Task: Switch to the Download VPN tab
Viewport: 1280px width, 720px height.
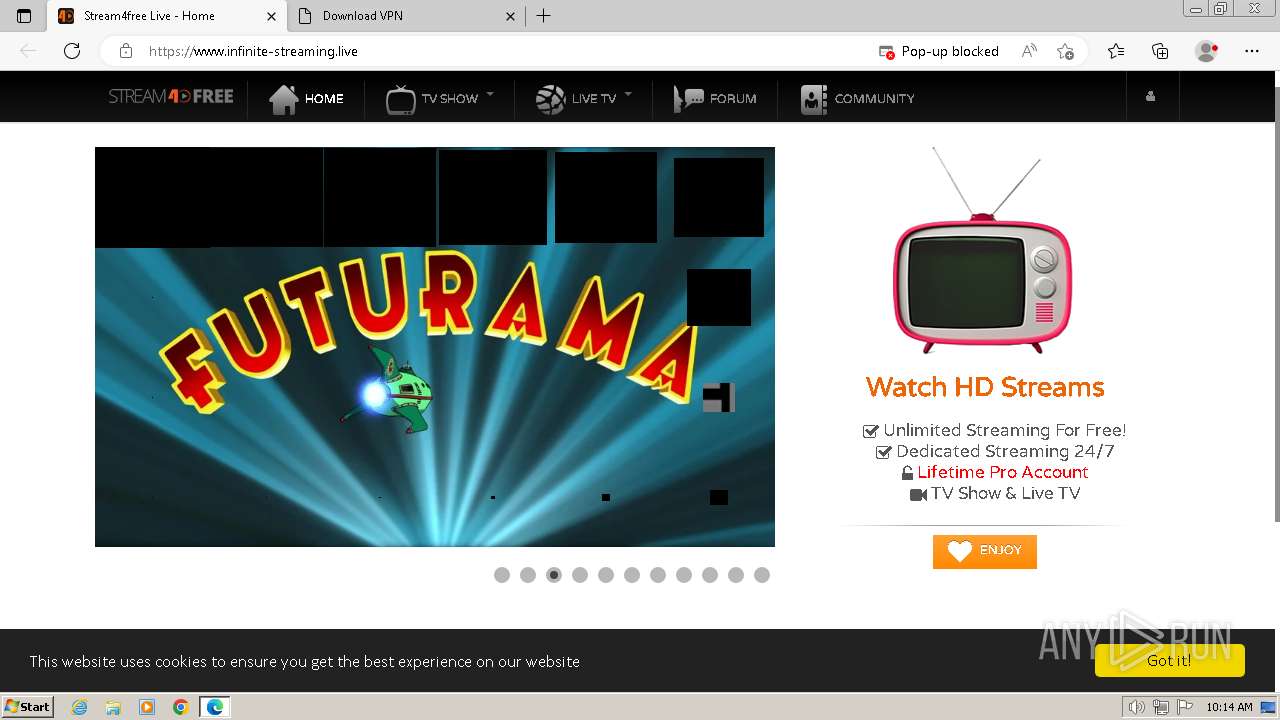Action: coord(405,16)
